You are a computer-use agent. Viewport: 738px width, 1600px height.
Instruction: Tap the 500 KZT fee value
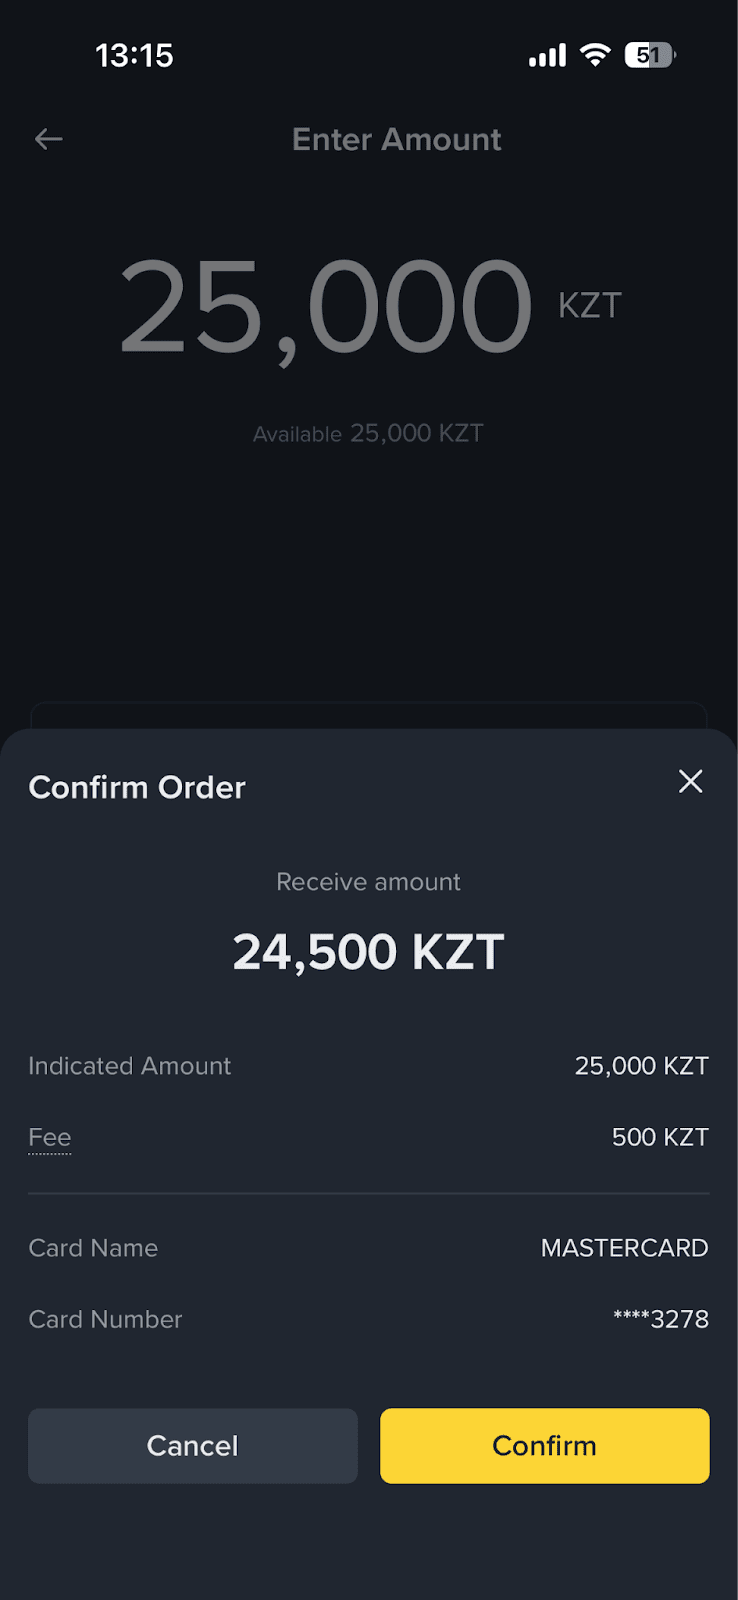pos(660,1138)
